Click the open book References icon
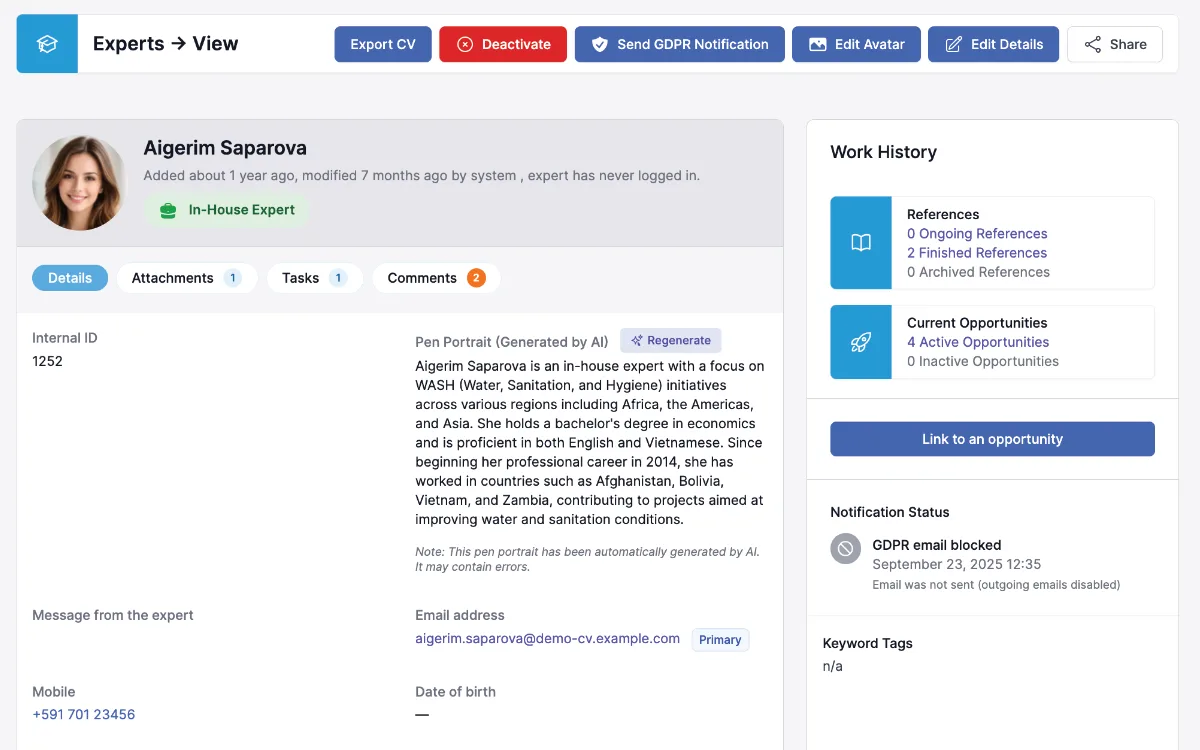The width and height of the screenshot is (1200, 750). point(861,243)
